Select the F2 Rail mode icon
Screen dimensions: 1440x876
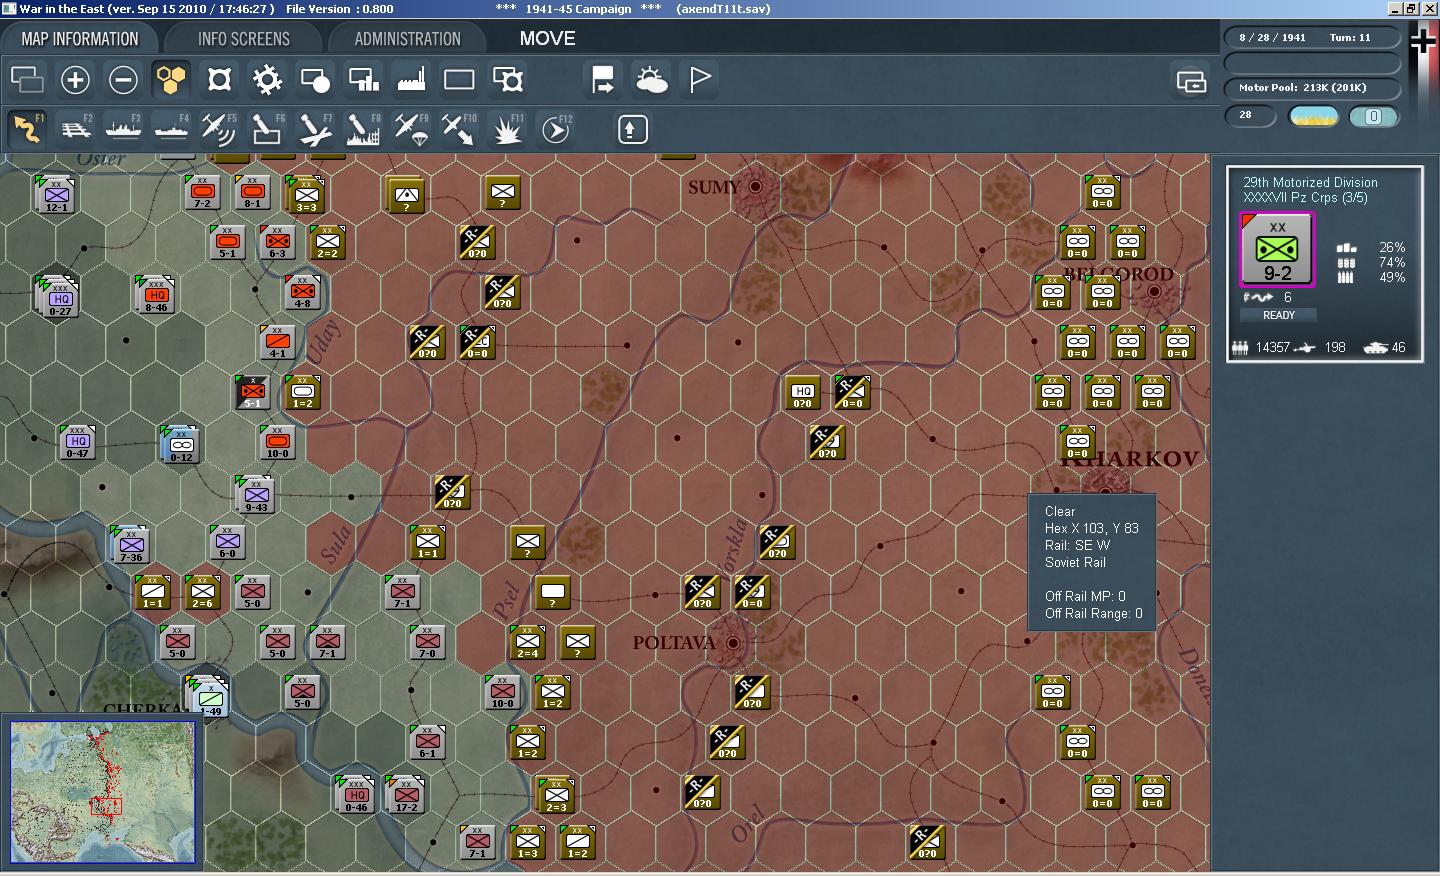[x=75, y=129]
